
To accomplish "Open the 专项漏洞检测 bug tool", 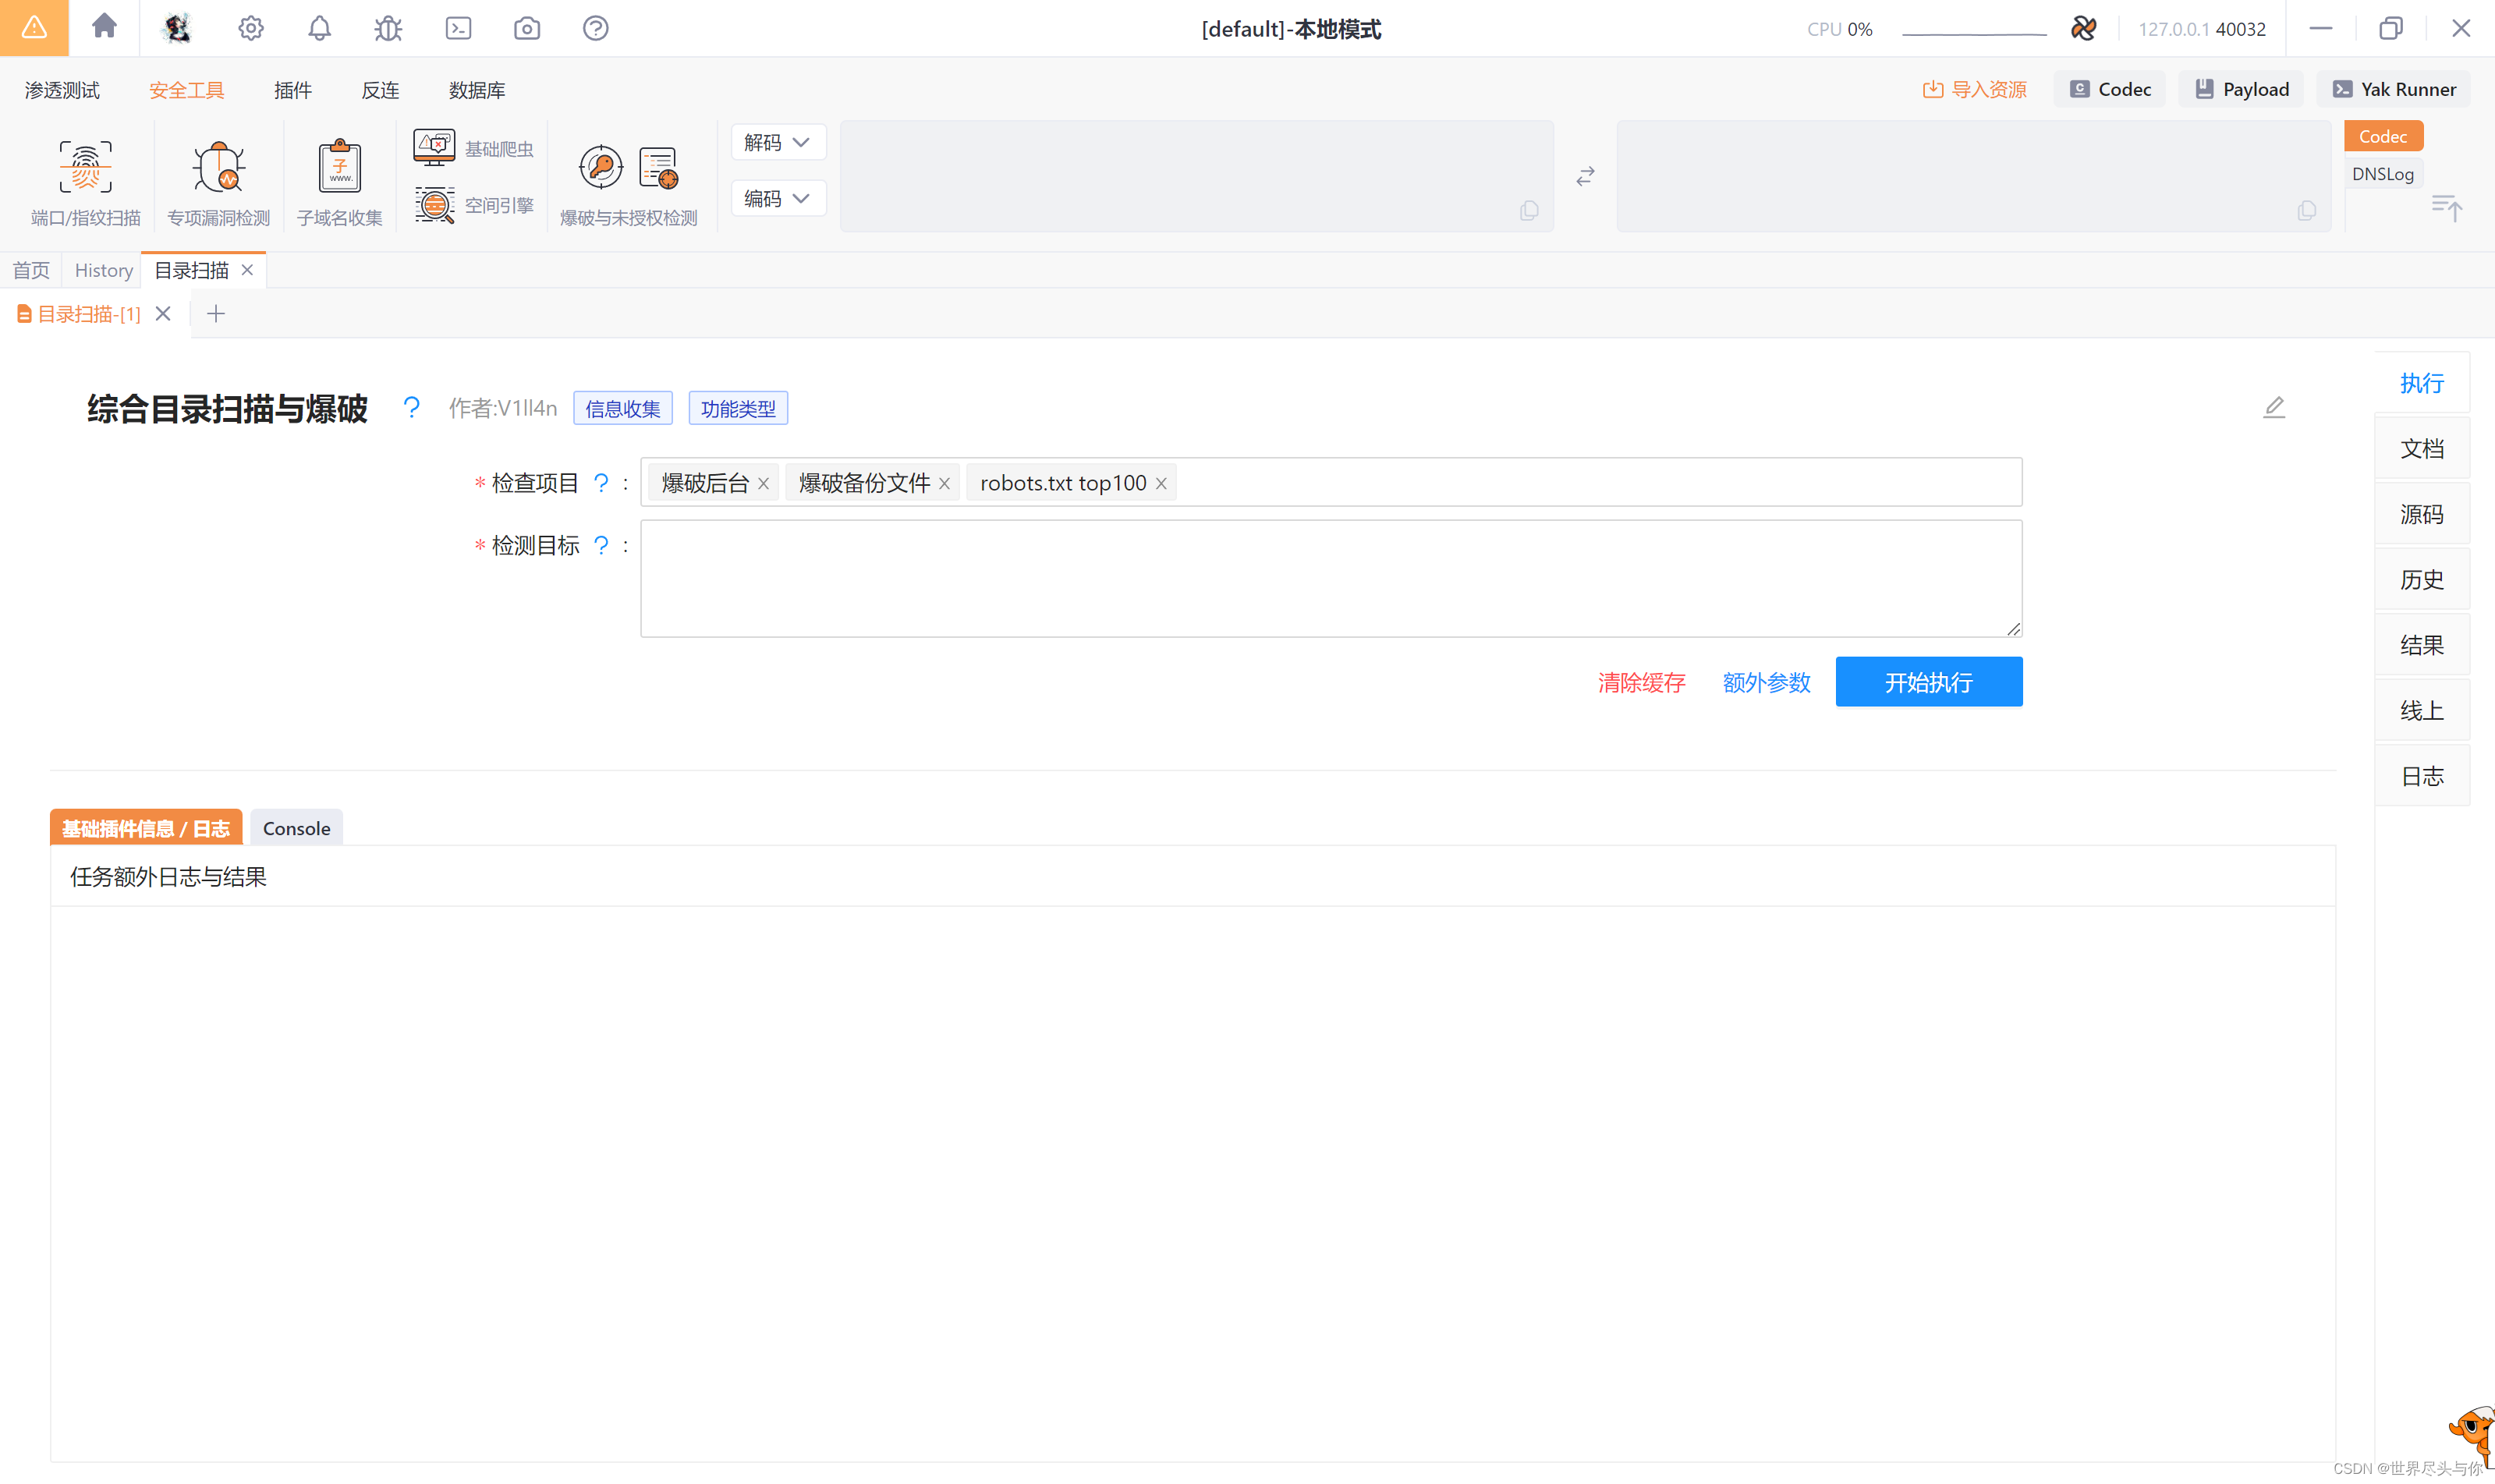I will point(218,183).
